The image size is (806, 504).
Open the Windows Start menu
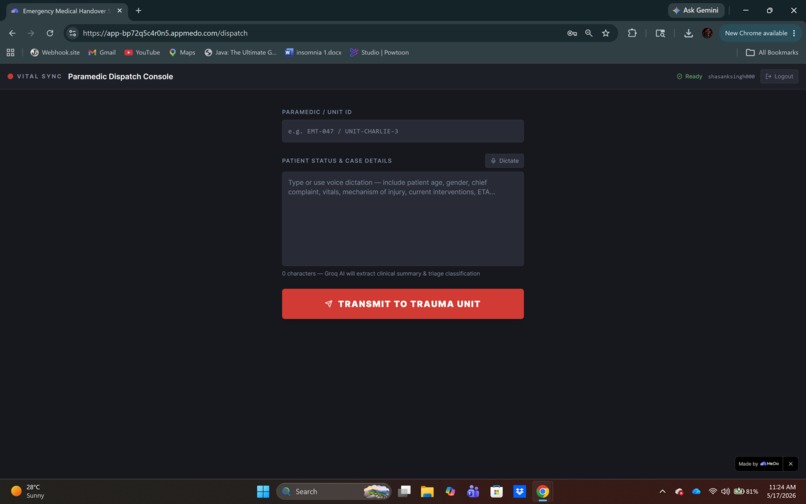[x=263, y=492]
